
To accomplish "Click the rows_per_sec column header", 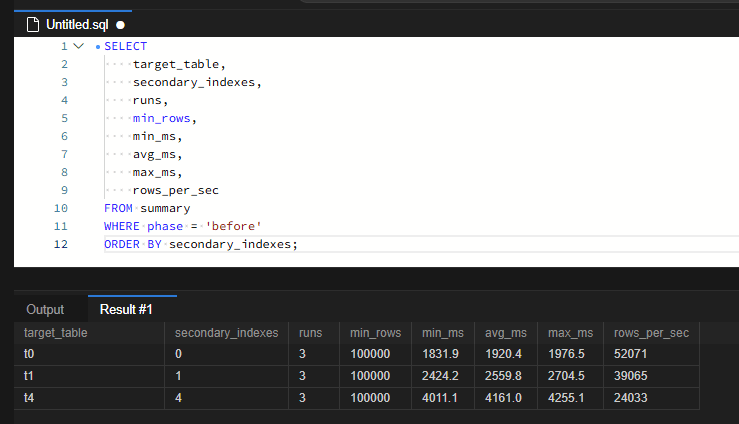I will point(651,333).
